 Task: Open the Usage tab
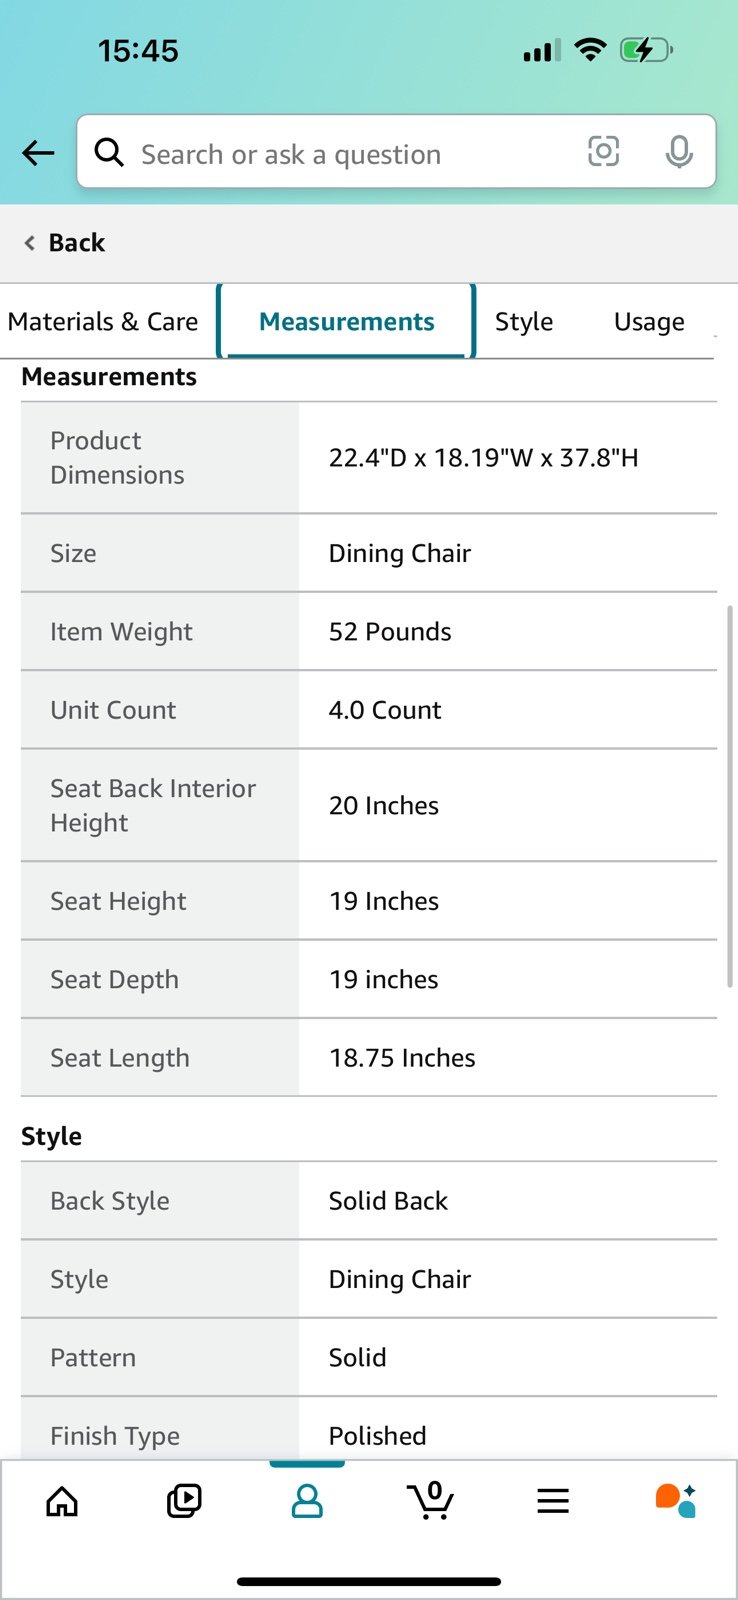coord(649,321)
